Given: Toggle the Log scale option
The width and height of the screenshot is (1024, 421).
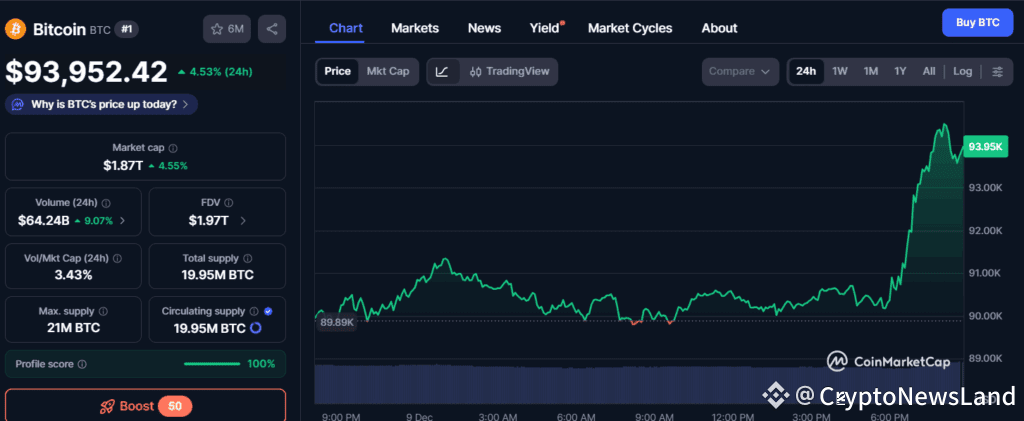Looking at the screenshot, I should pos(962,72).
